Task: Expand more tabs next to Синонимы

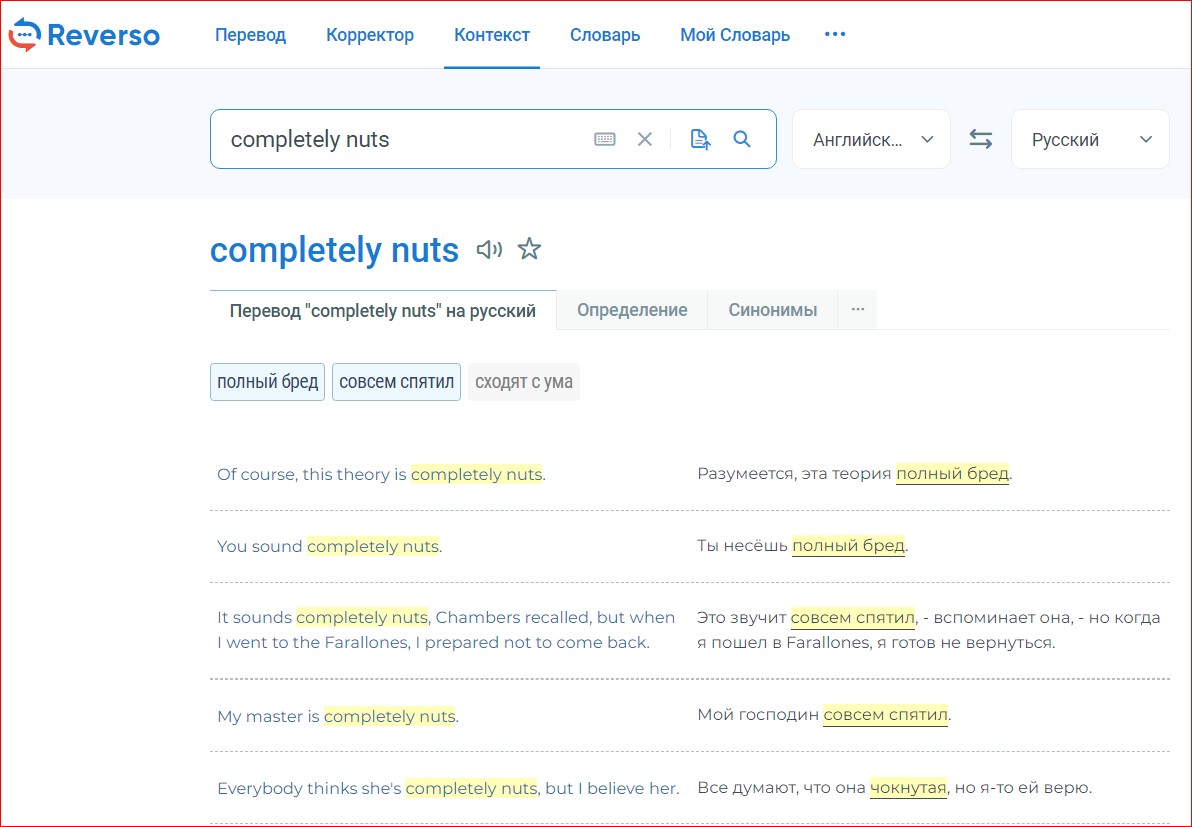Action: point(857,310)
